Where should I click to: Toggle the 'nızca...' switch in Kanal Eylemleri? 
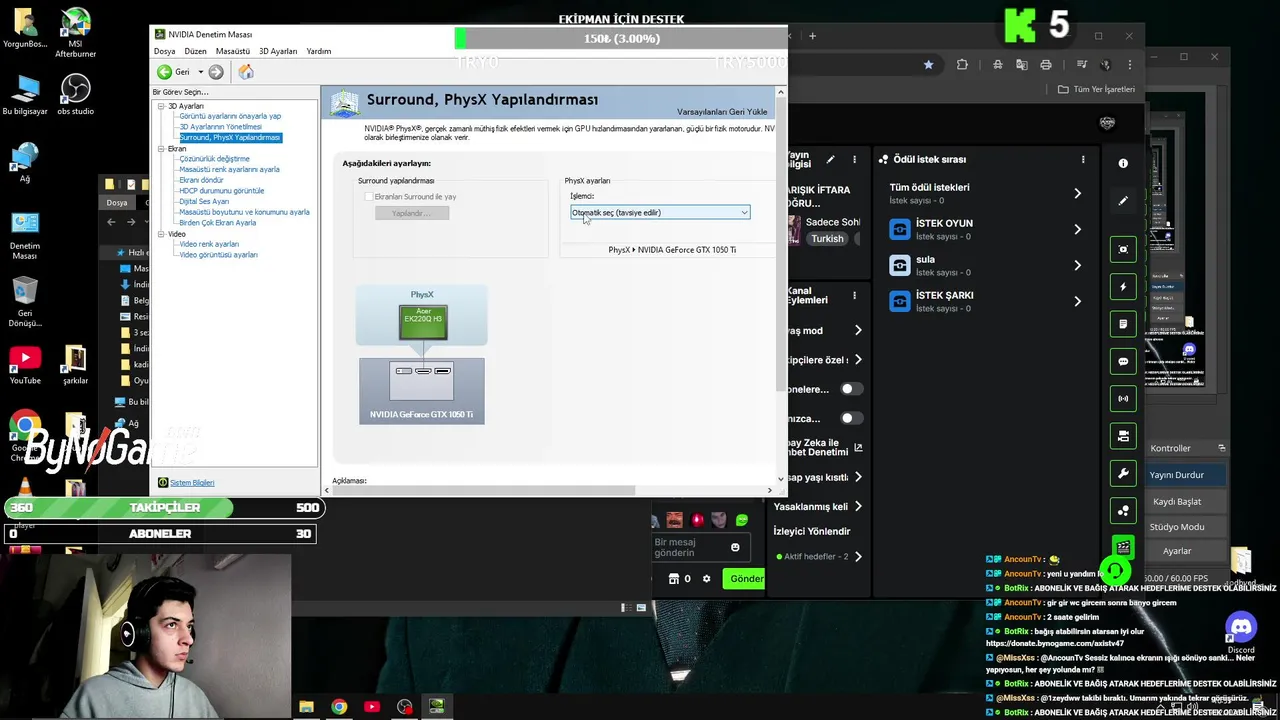tap(851, 418)
